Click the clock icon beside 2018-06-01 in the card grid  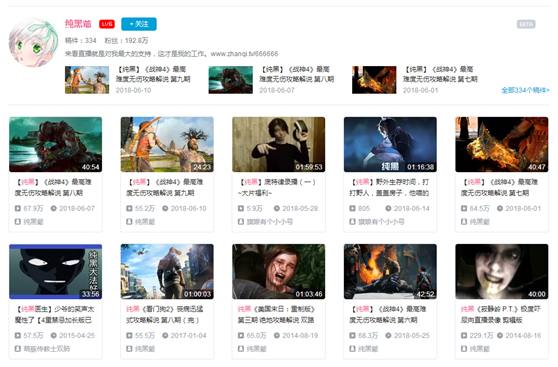[x=500, y=208]
